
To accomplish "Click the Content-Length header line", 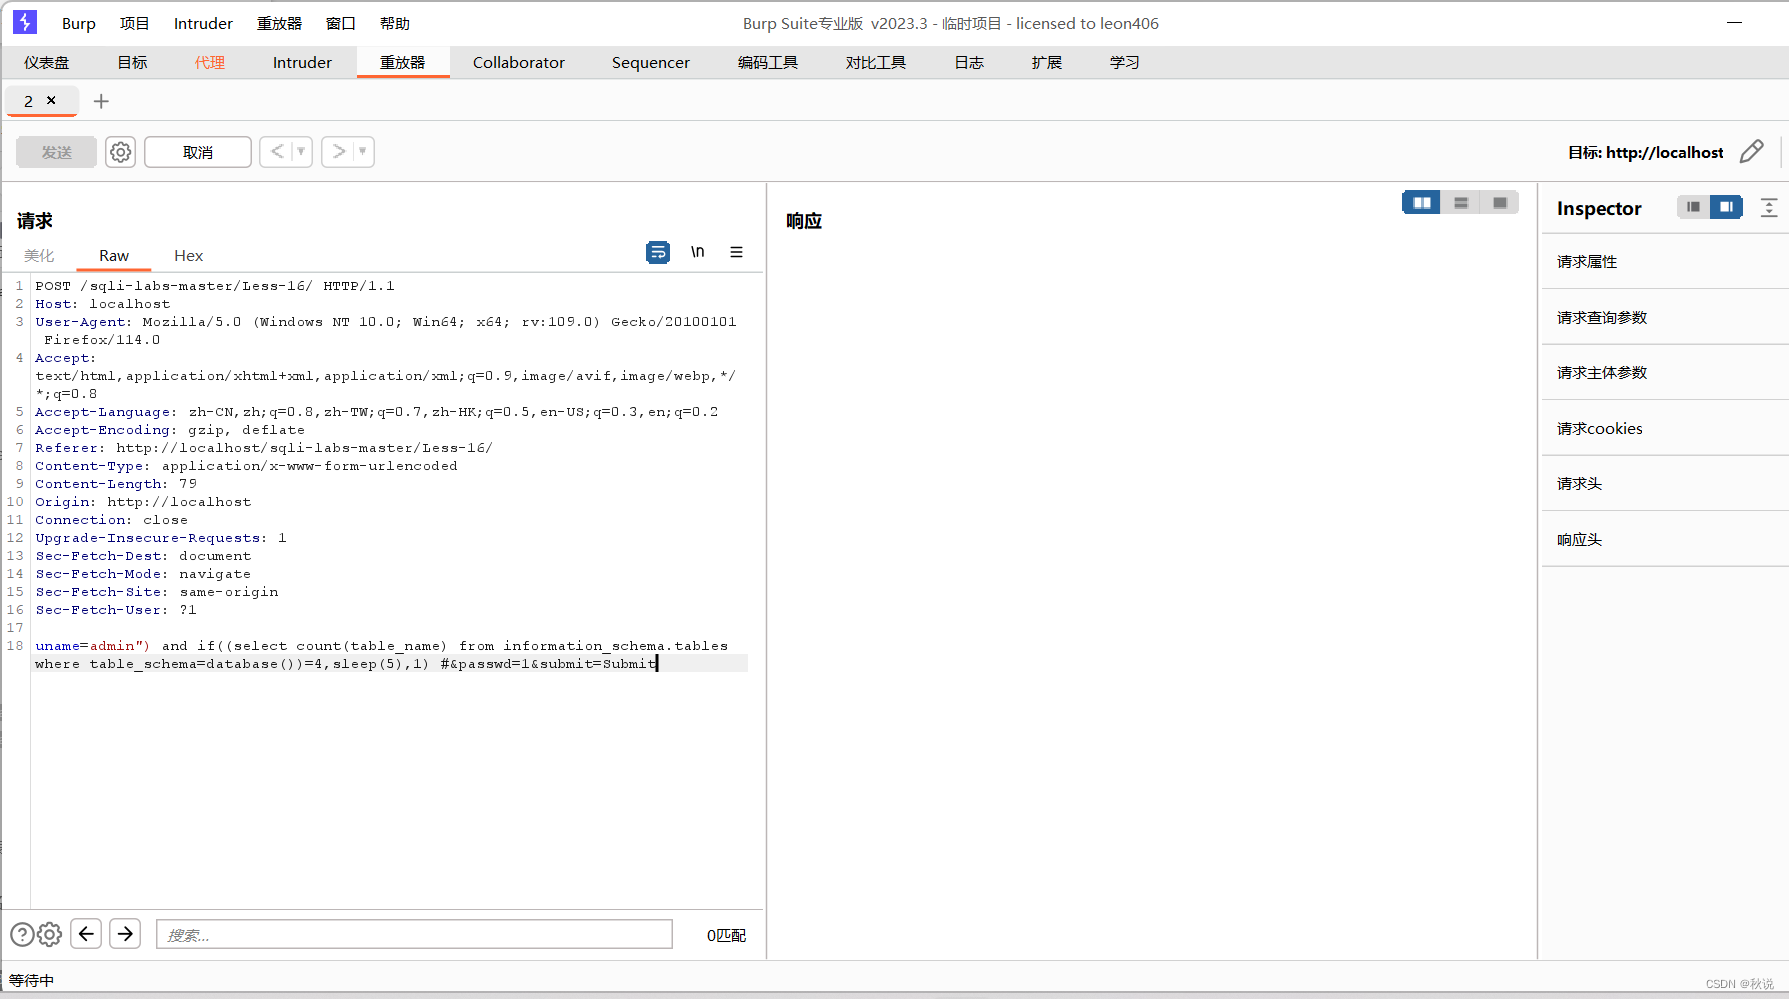I will coord(116,484).
